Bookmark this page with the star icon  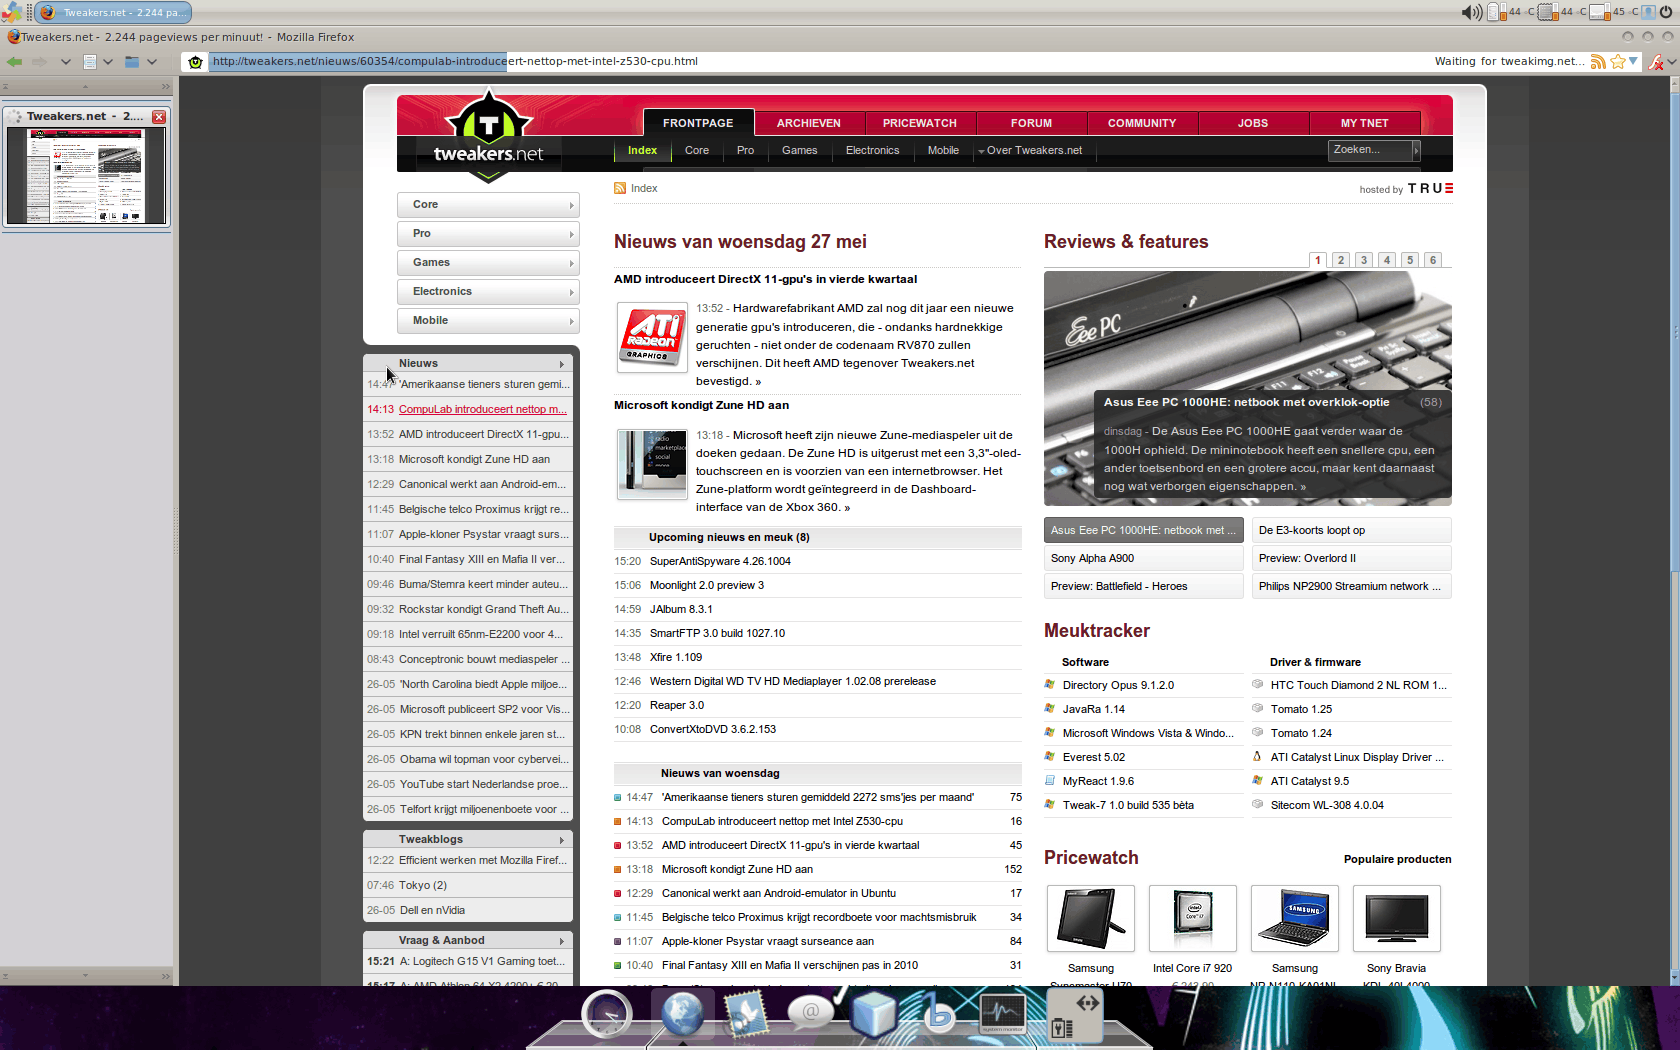(x=1617, y=62)
